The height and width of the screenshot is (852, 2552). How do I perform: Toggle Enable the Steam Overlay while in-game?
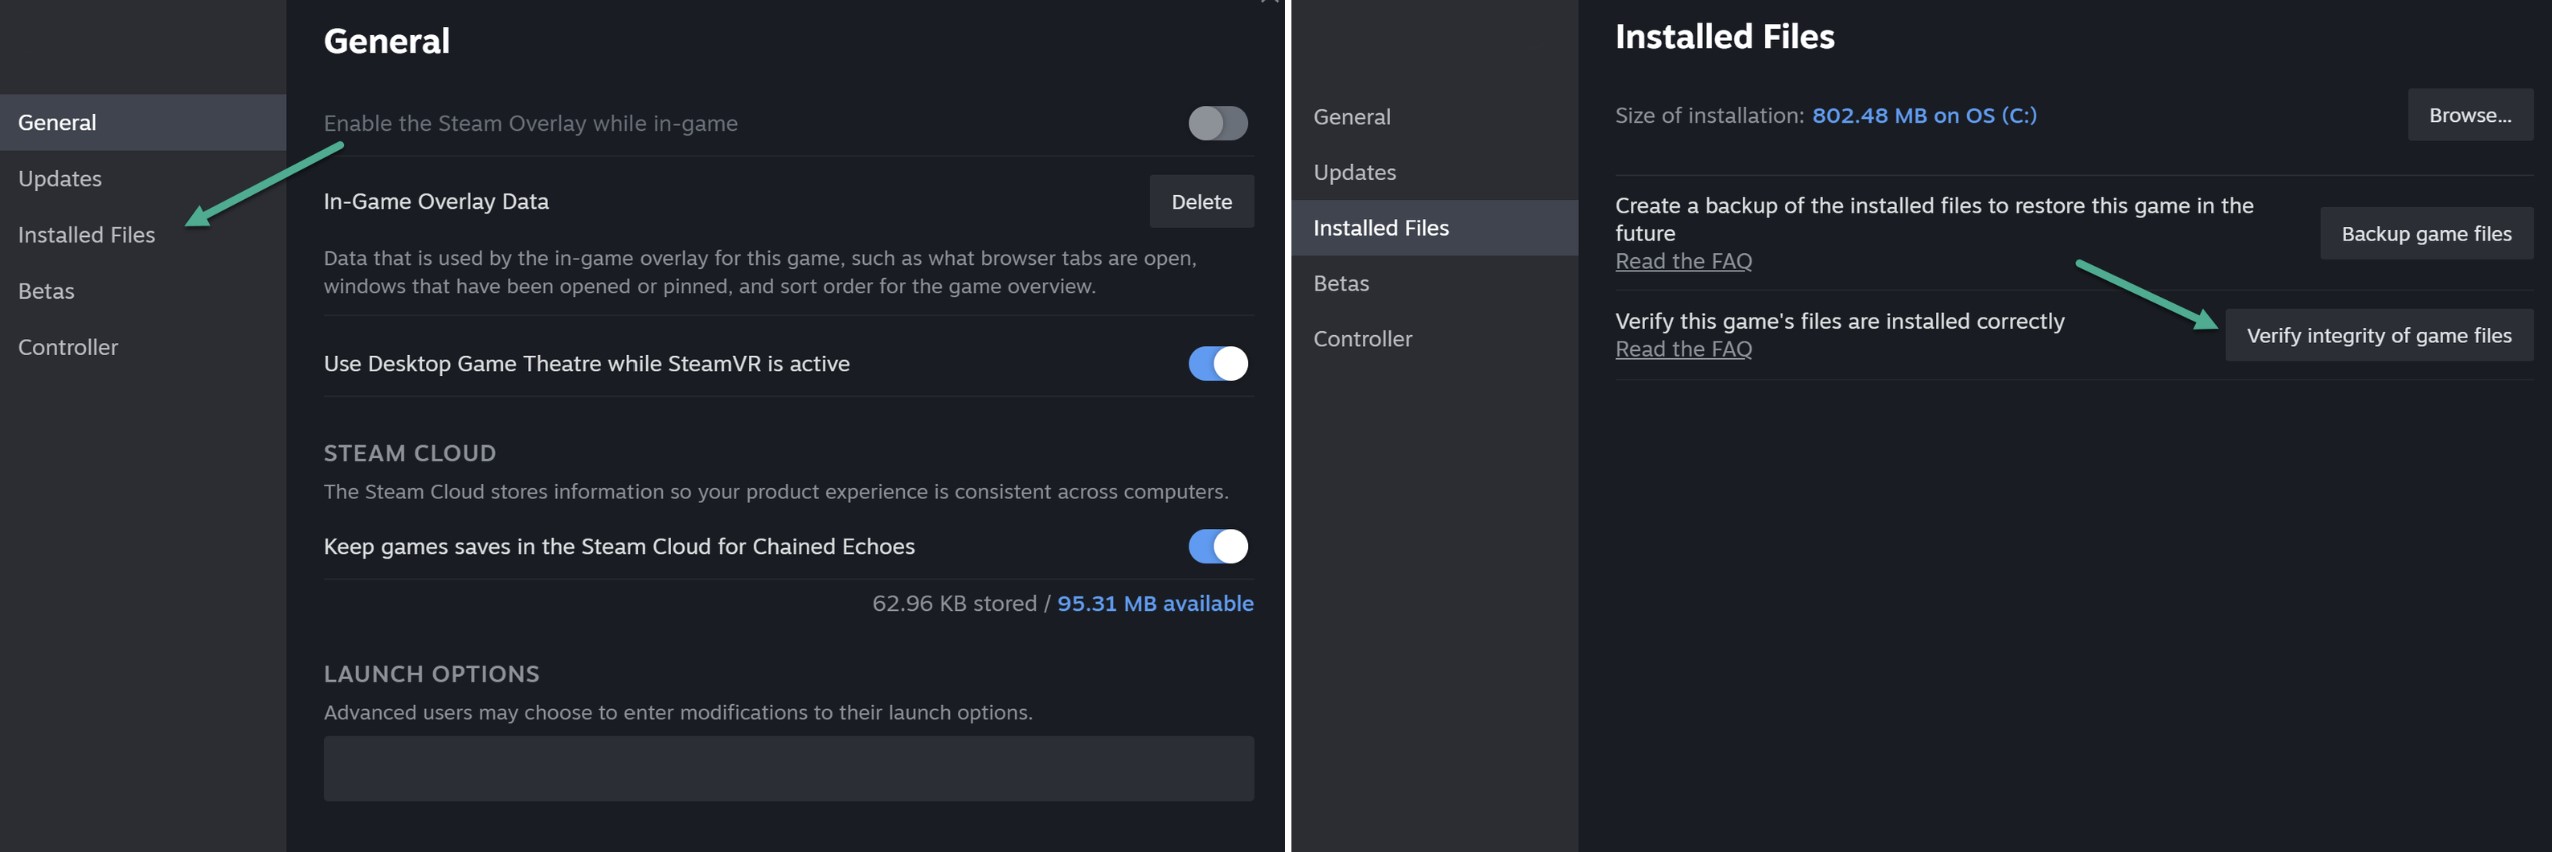coord(1217,123)
